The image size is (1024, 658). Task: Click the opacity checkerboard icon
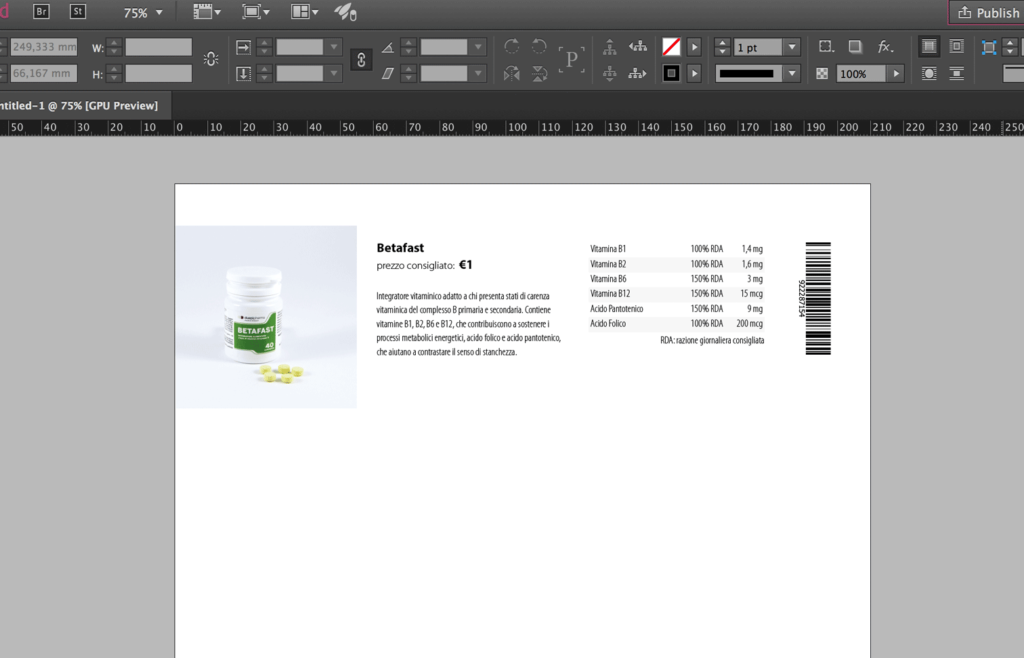pos(822,74)
